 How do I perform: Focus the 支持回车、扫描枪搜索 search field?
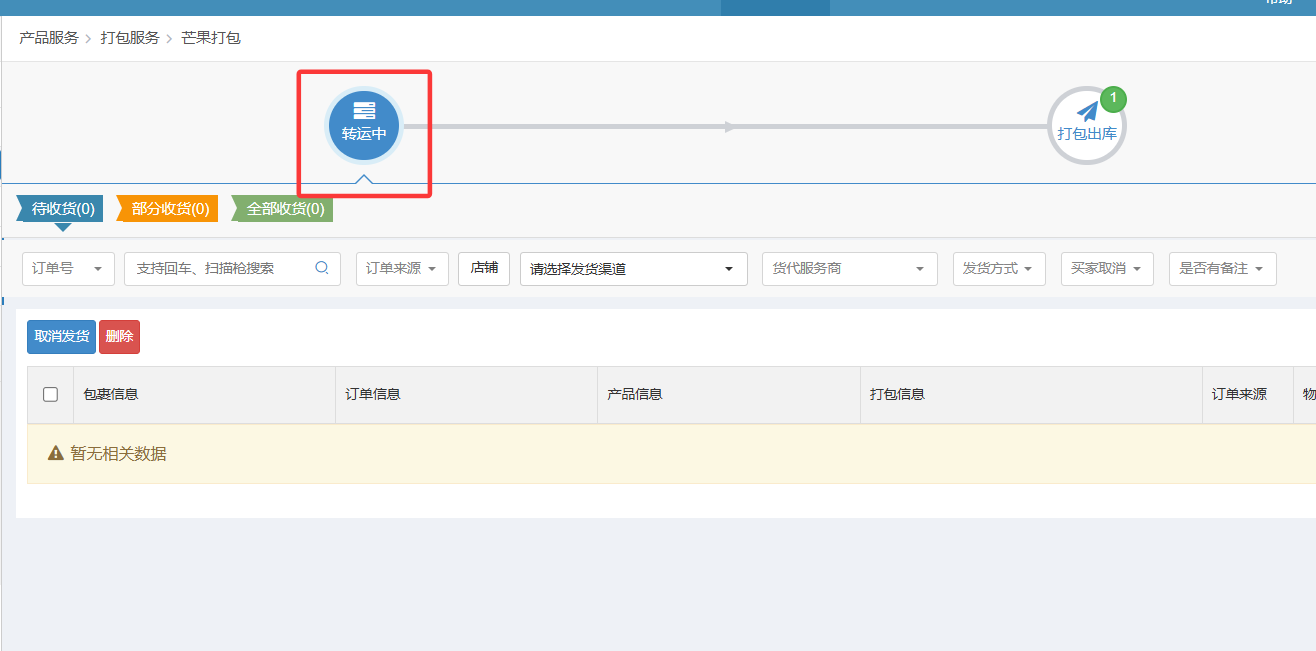tap(220, 269)
